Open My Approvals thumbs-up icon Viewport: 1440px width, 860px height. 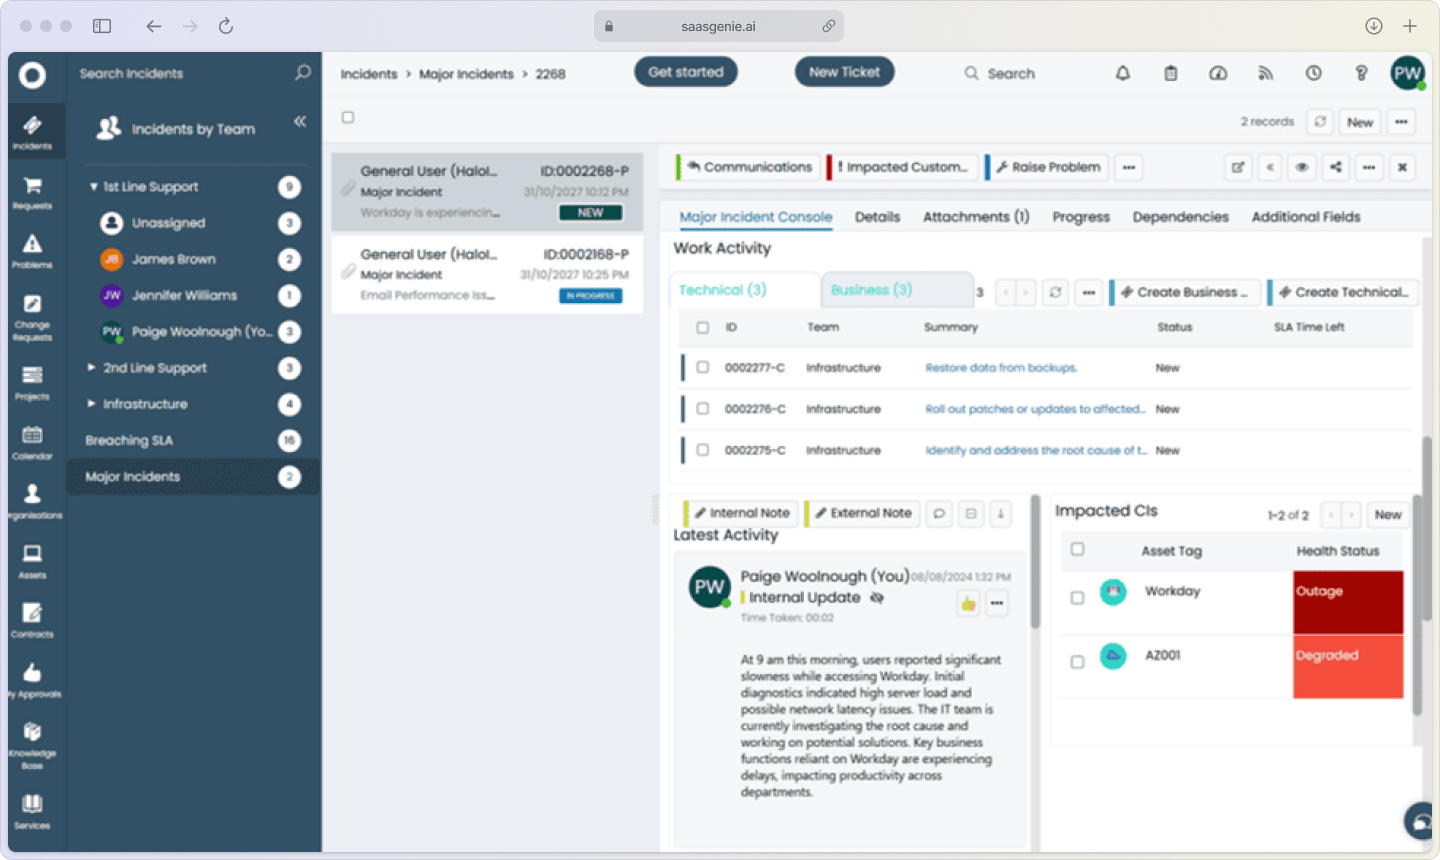pos(32,679)
